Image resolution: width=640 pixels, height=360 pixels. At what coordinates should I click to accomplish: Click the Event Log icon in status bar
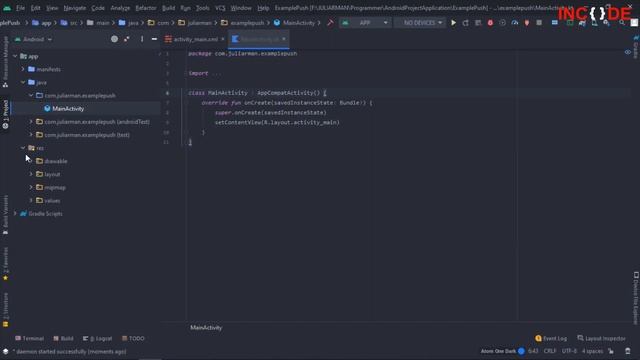(x=538, y=338)
